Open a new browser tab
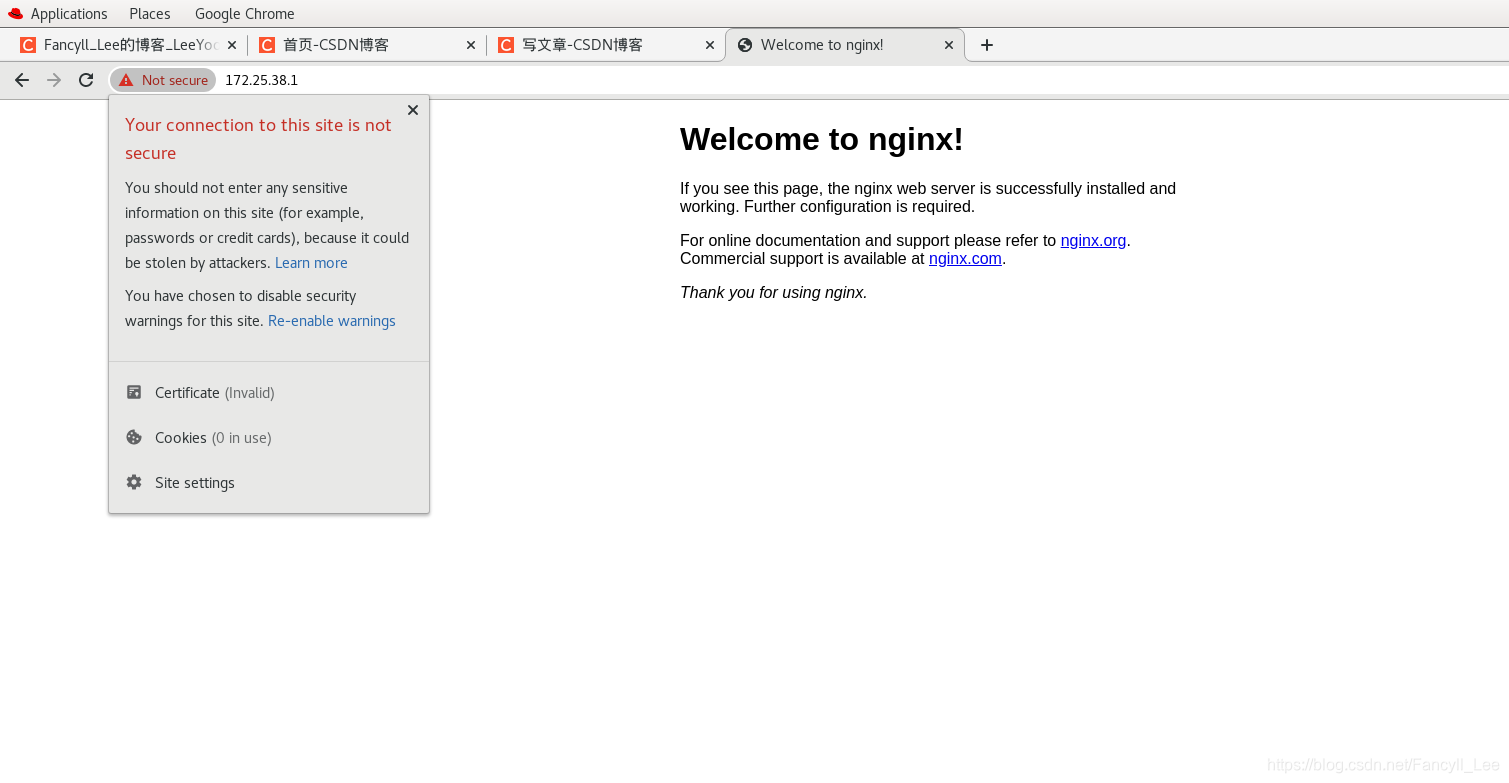Screen dimensions: 1509x783 tap(987, 45)
